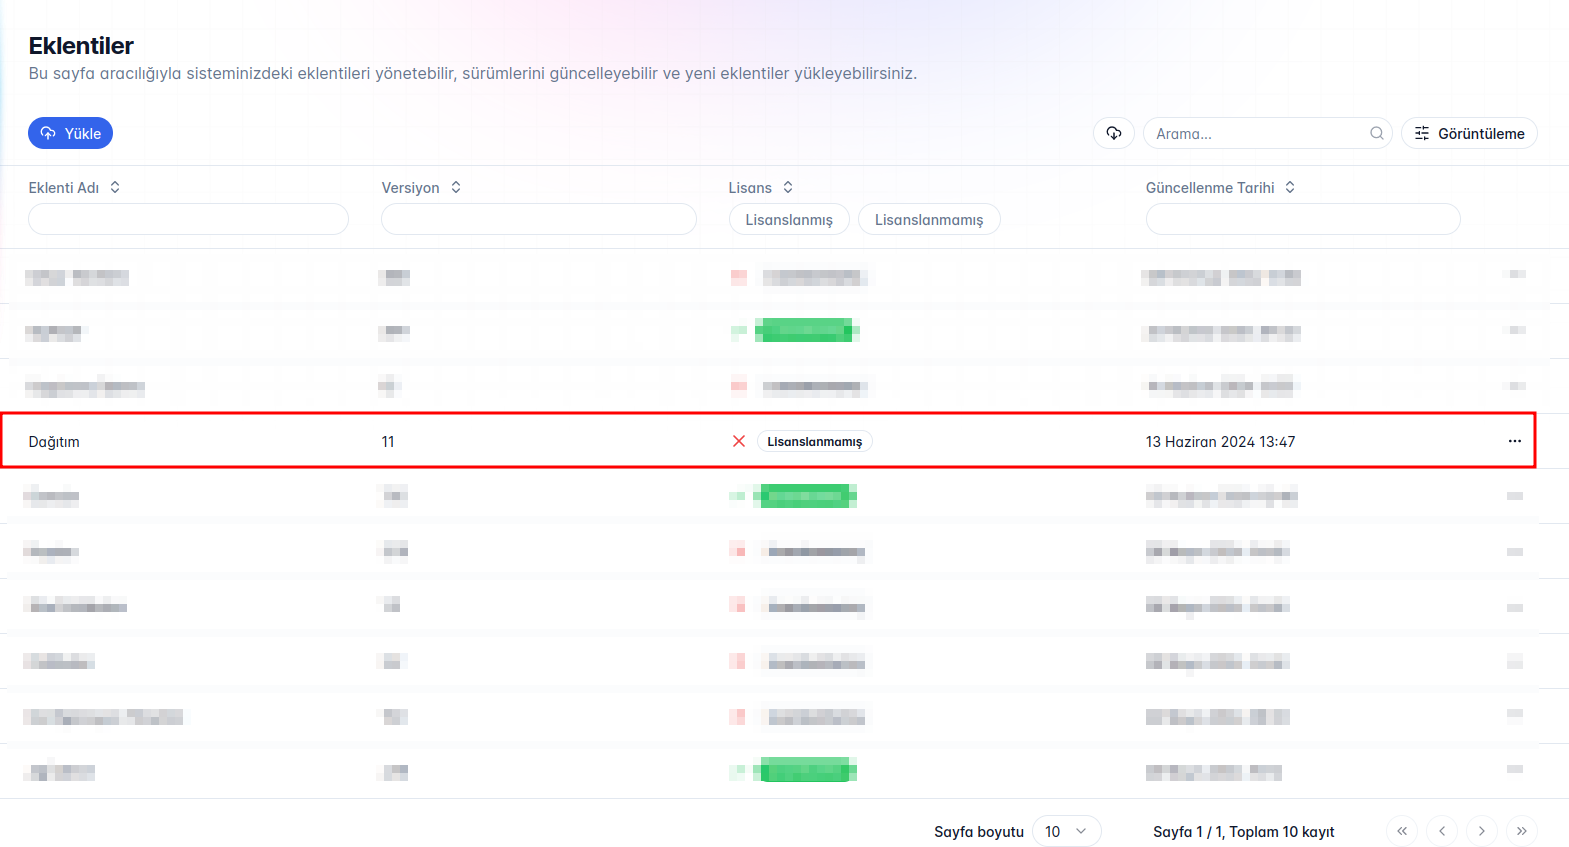Click the Eklenti Adı filter input

(x=188, y=219)
